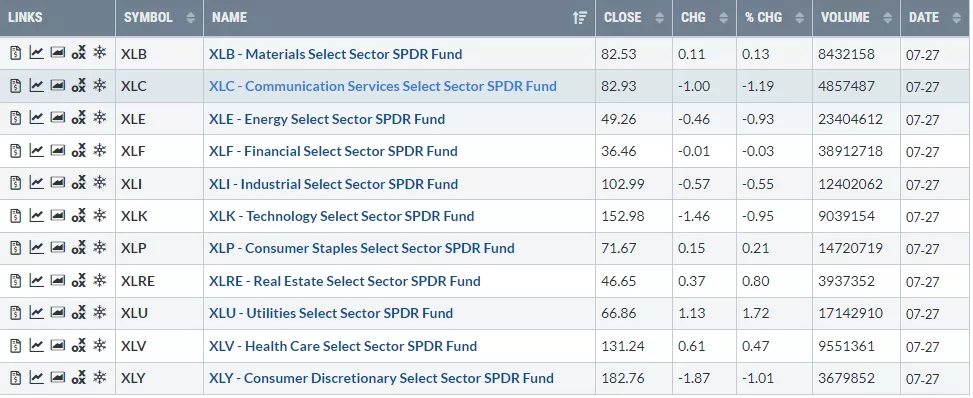
Task: Open the seasonality snowflake icon for XLK
Action: point(99,215)
